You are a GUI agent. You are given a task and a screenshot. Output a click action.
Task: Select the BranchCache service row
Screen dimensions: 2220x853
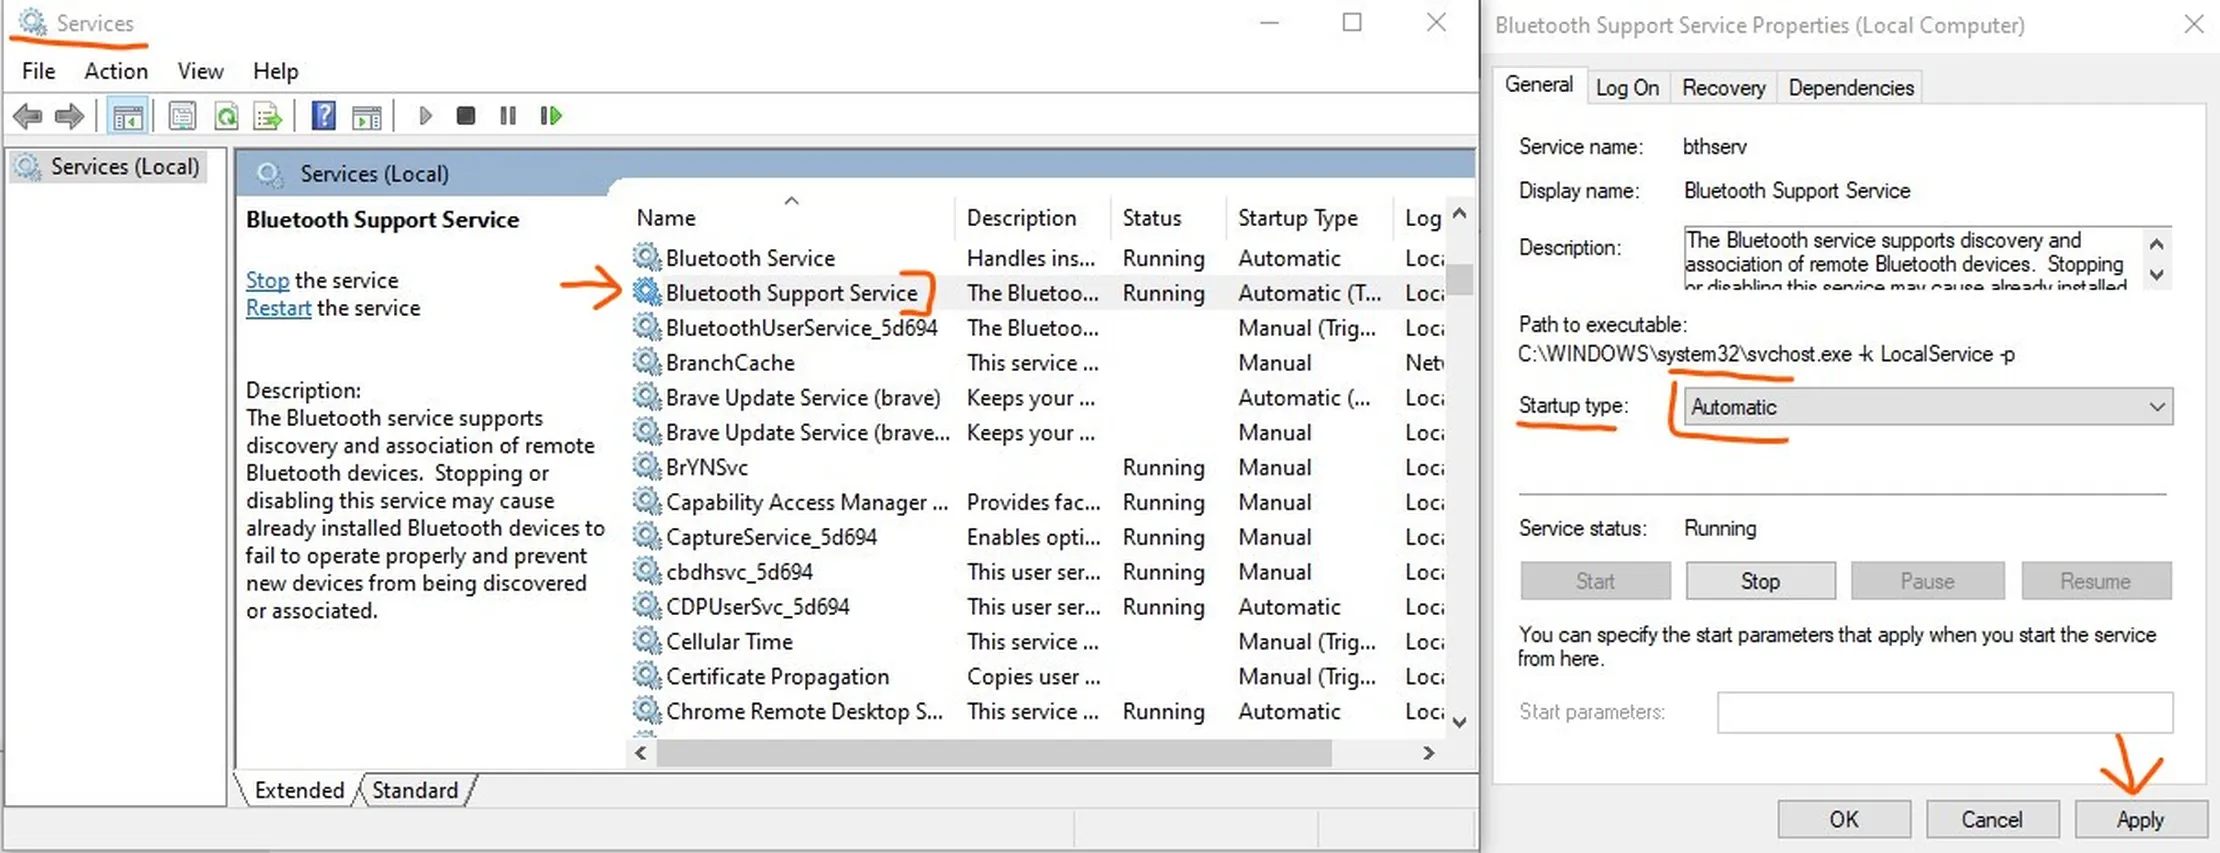click(730, 363)
